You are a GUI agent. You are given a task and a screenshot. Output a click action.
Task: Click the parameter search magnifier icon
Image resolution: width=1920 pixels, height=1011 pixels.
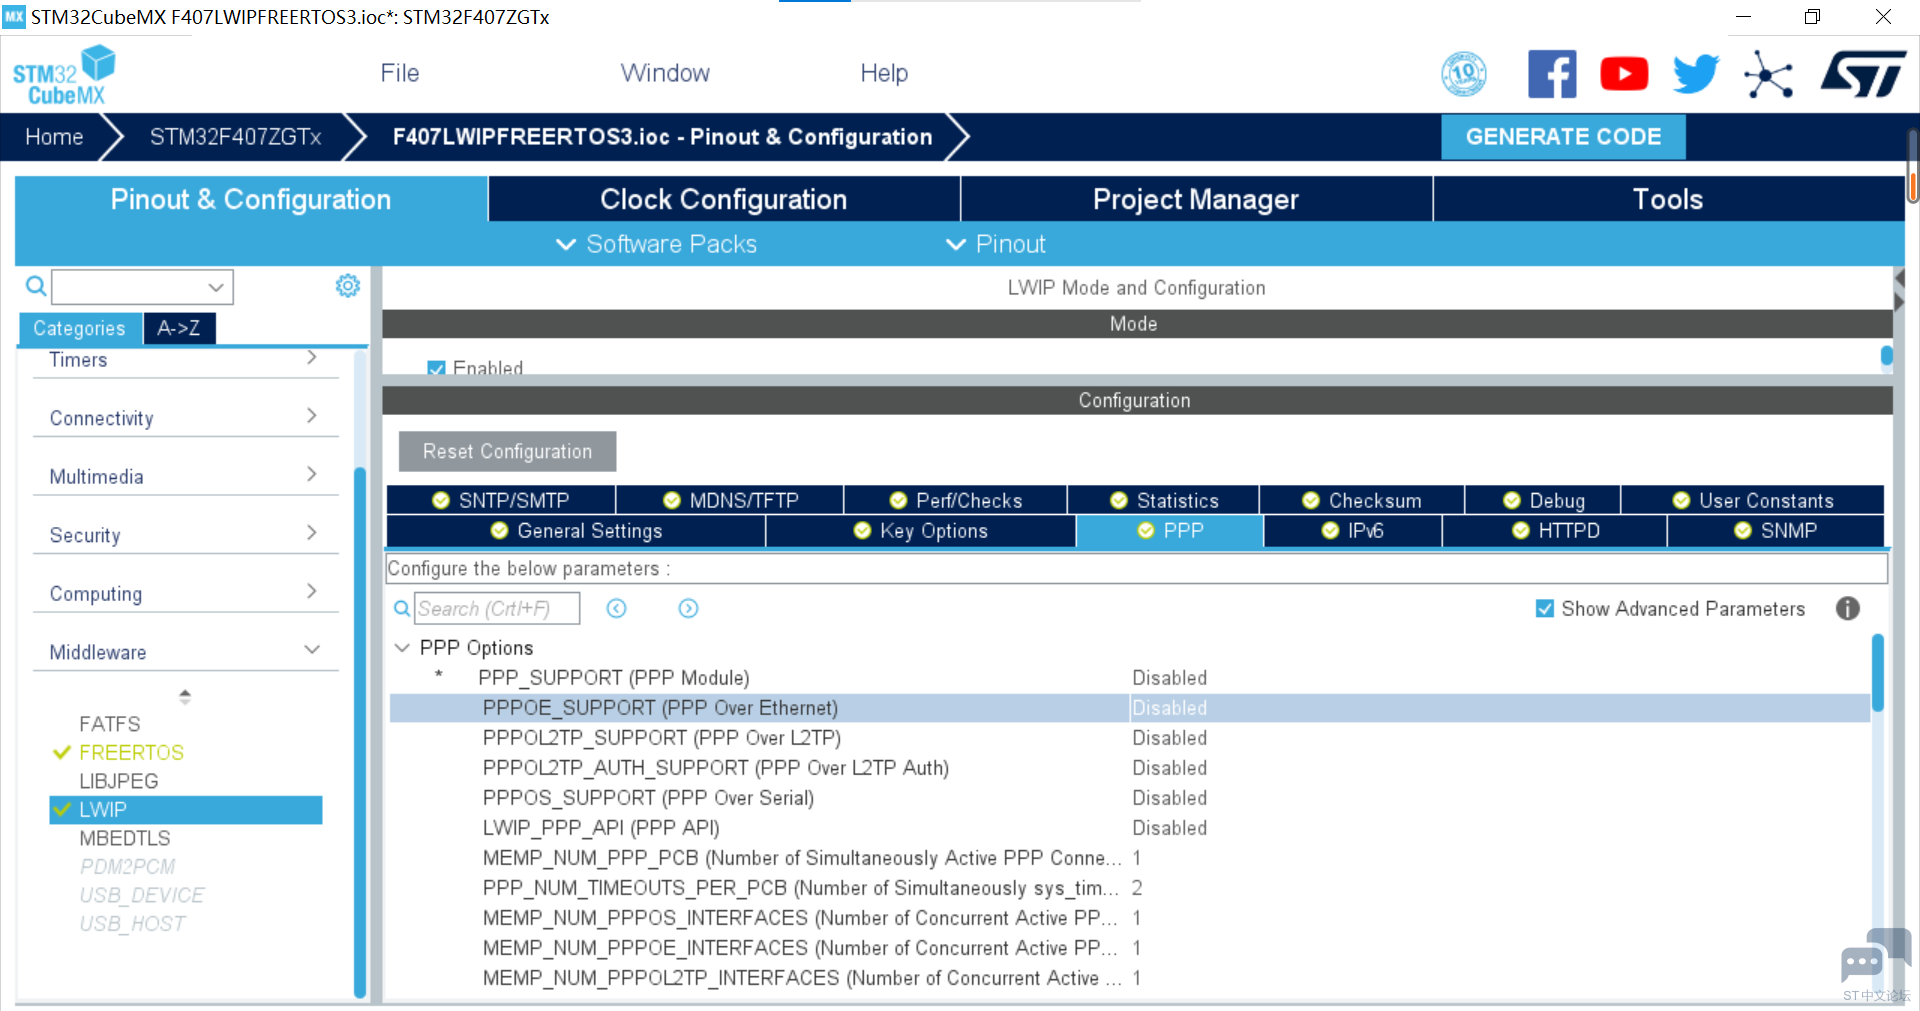[402, 608]
